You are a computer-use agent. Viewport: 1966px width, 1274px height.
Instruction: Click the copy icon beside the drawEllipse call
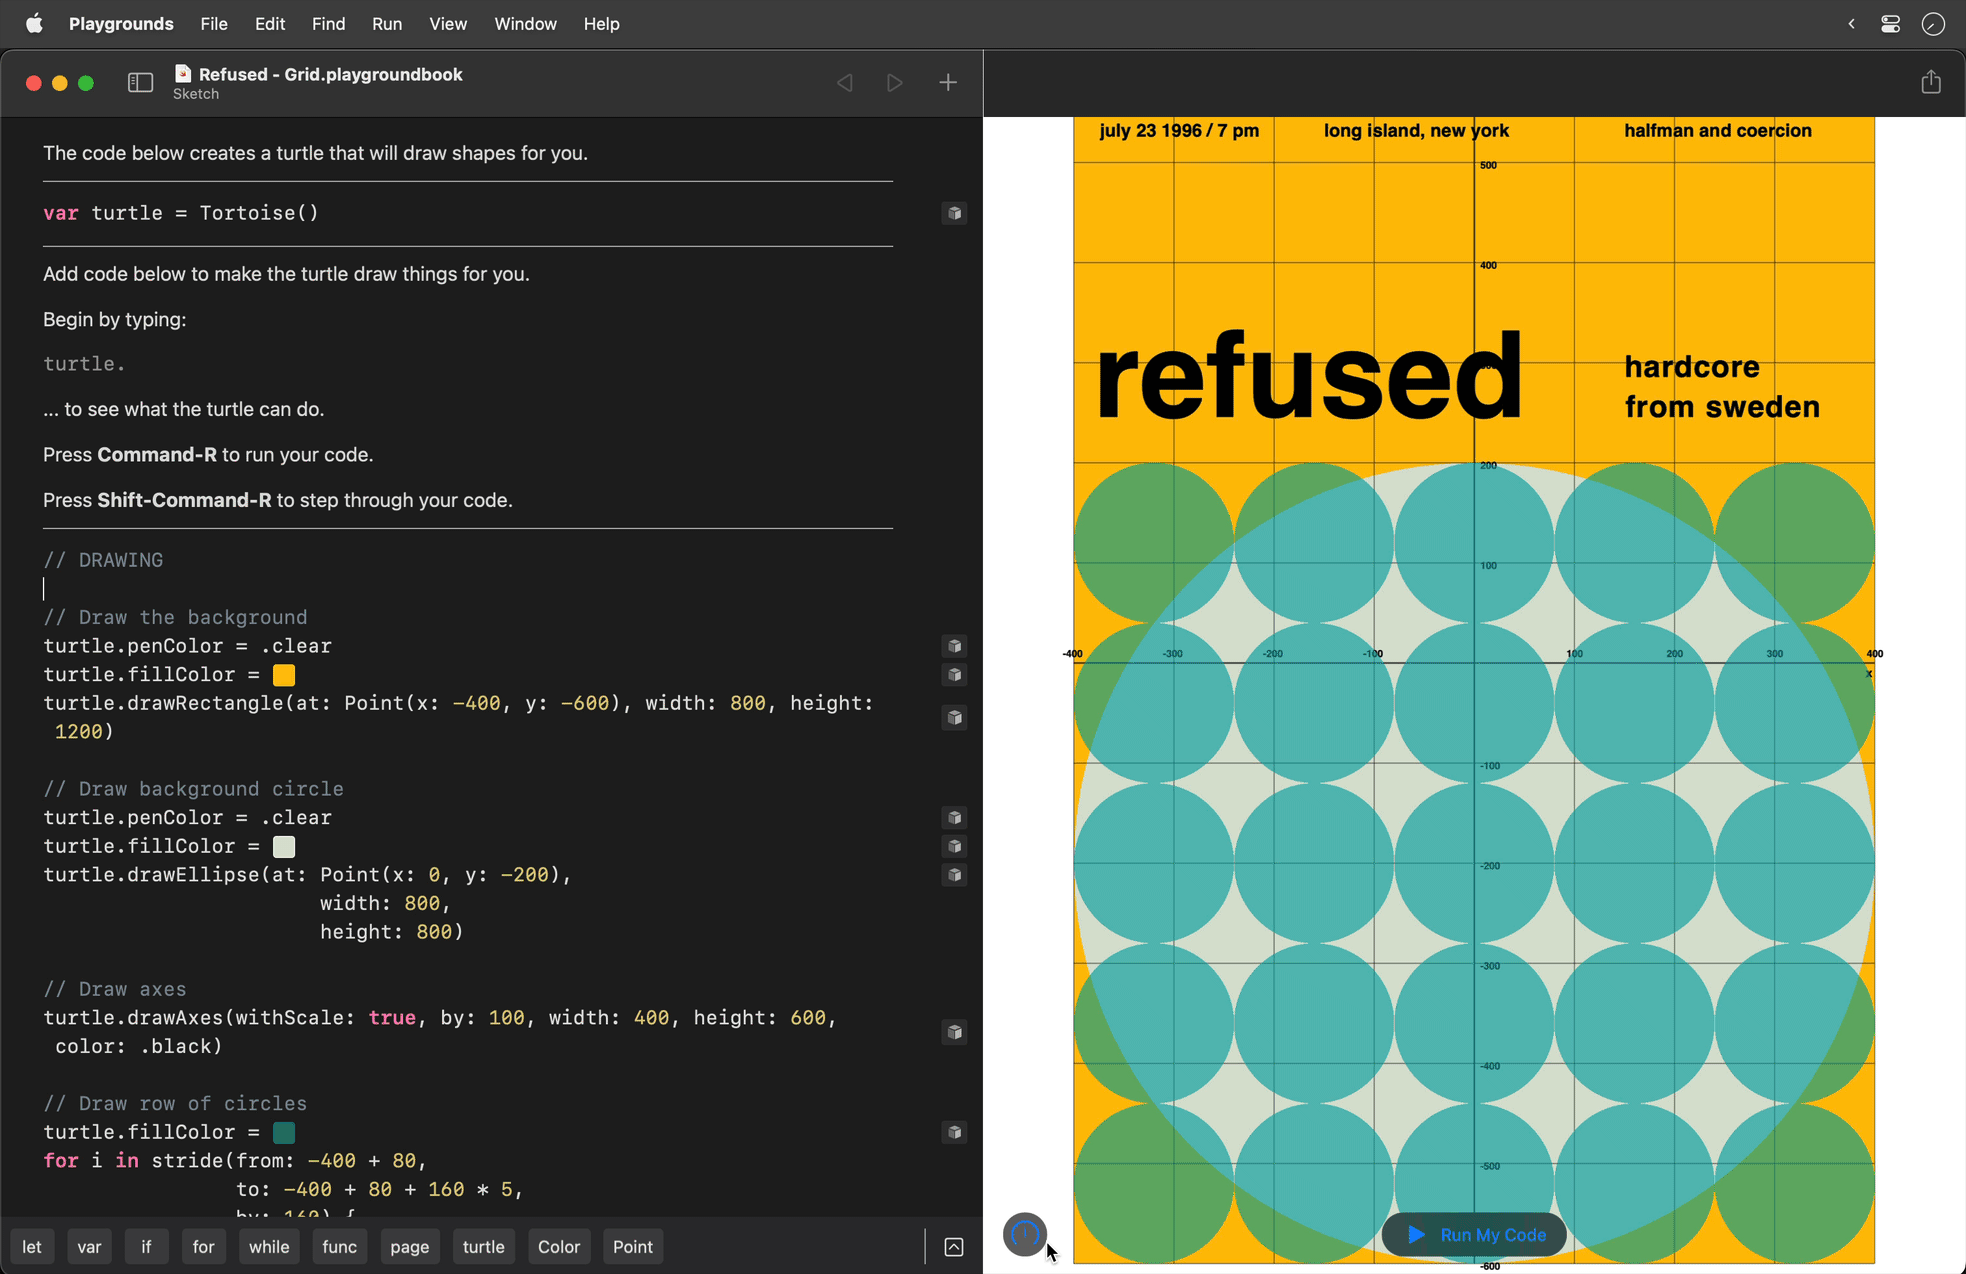pyautogui.click(x=954, y=874)
